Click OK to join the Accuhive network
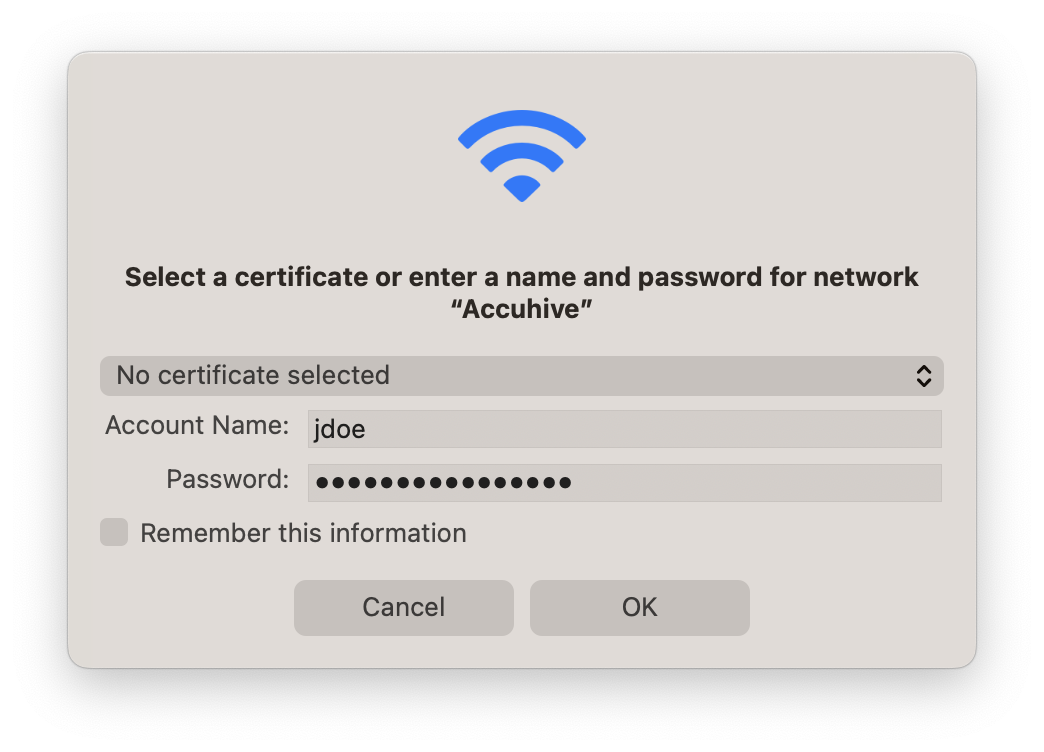 639,607
